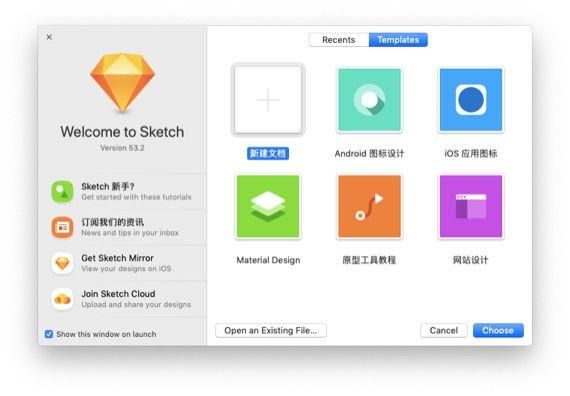Click the Version 53.2 text
The height and width of the screenshot is (396, 570).
pyautogui.click(x=122, y=148)
